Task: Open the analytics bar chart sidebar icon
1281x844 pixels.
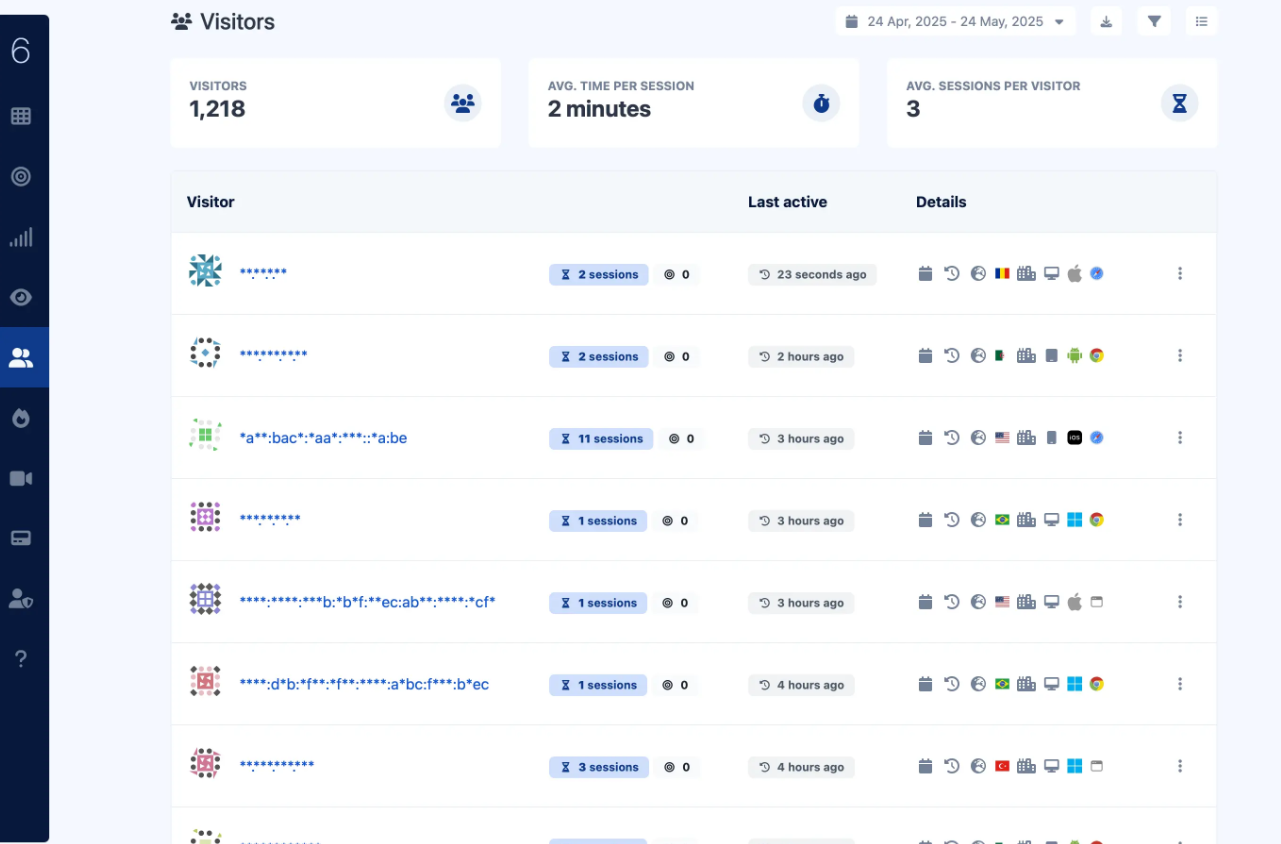Action: pos(21,237)
